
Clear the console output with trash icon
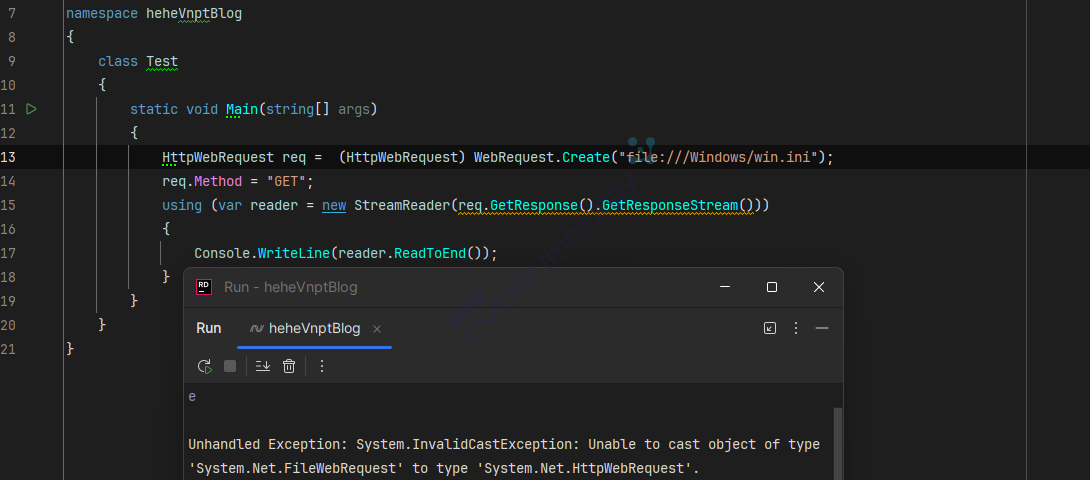pos(289,366)
